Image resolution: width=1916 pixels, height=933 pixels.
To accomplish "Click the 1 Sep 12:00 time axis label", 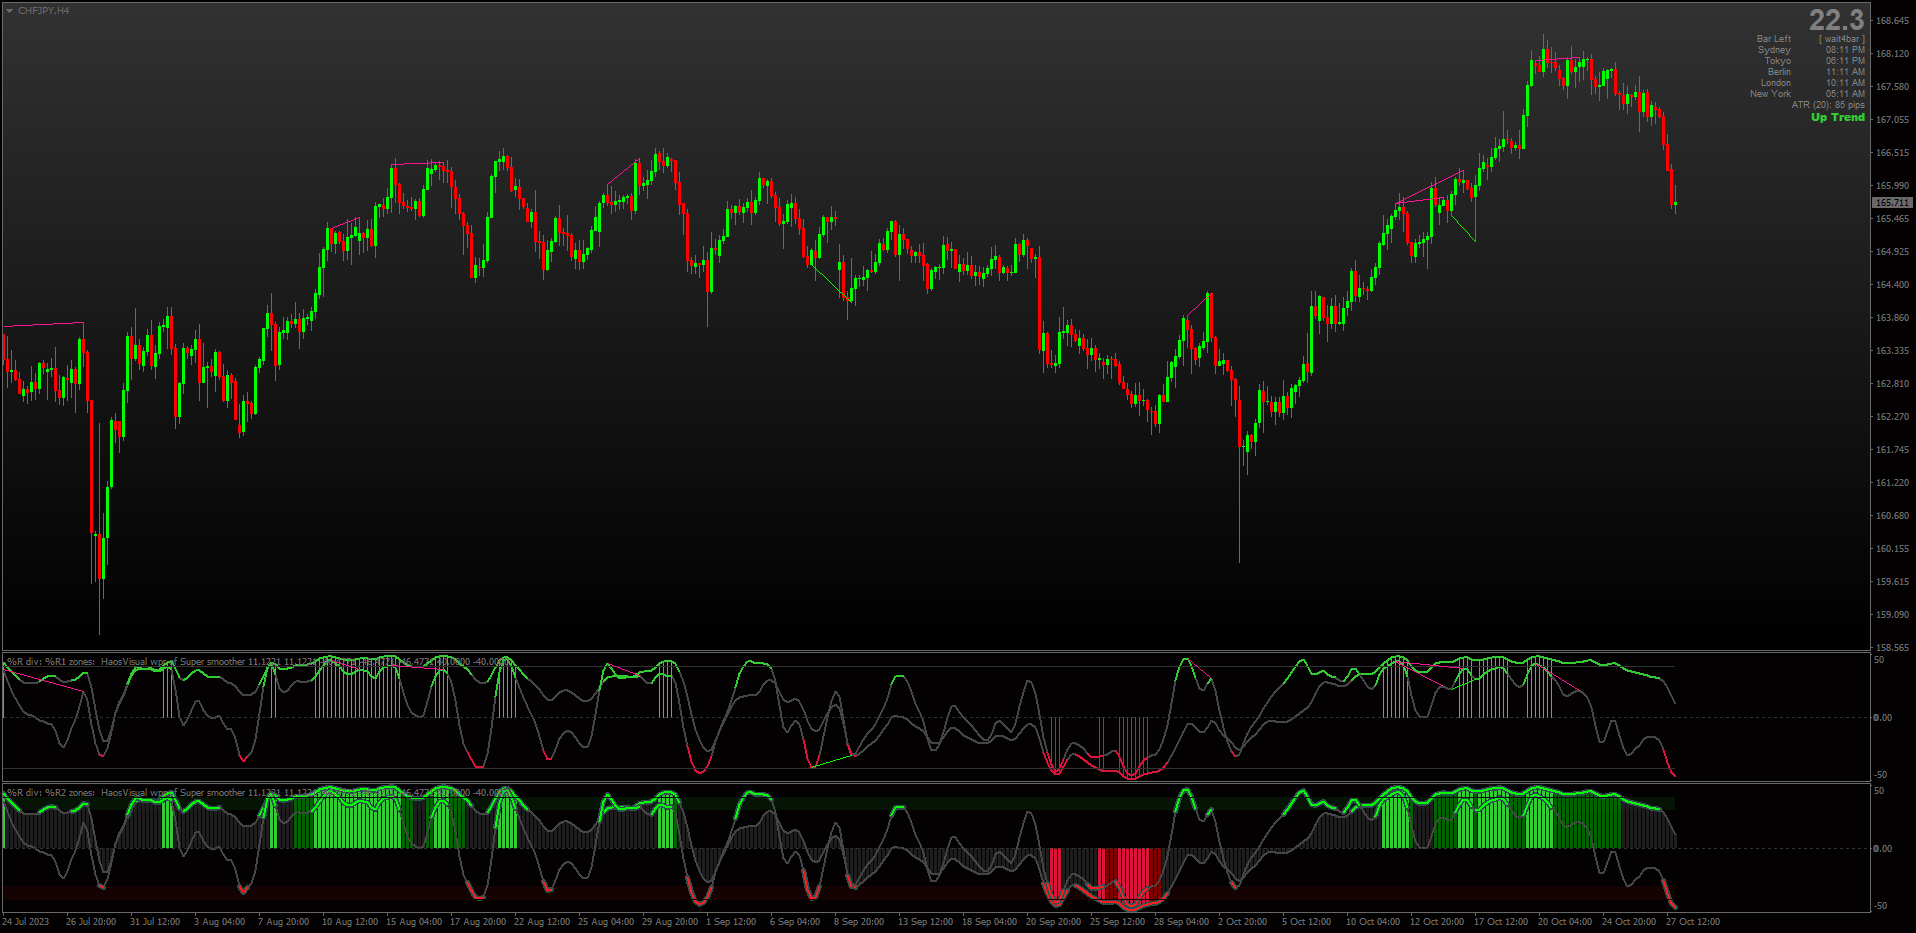I will point(731,922).
